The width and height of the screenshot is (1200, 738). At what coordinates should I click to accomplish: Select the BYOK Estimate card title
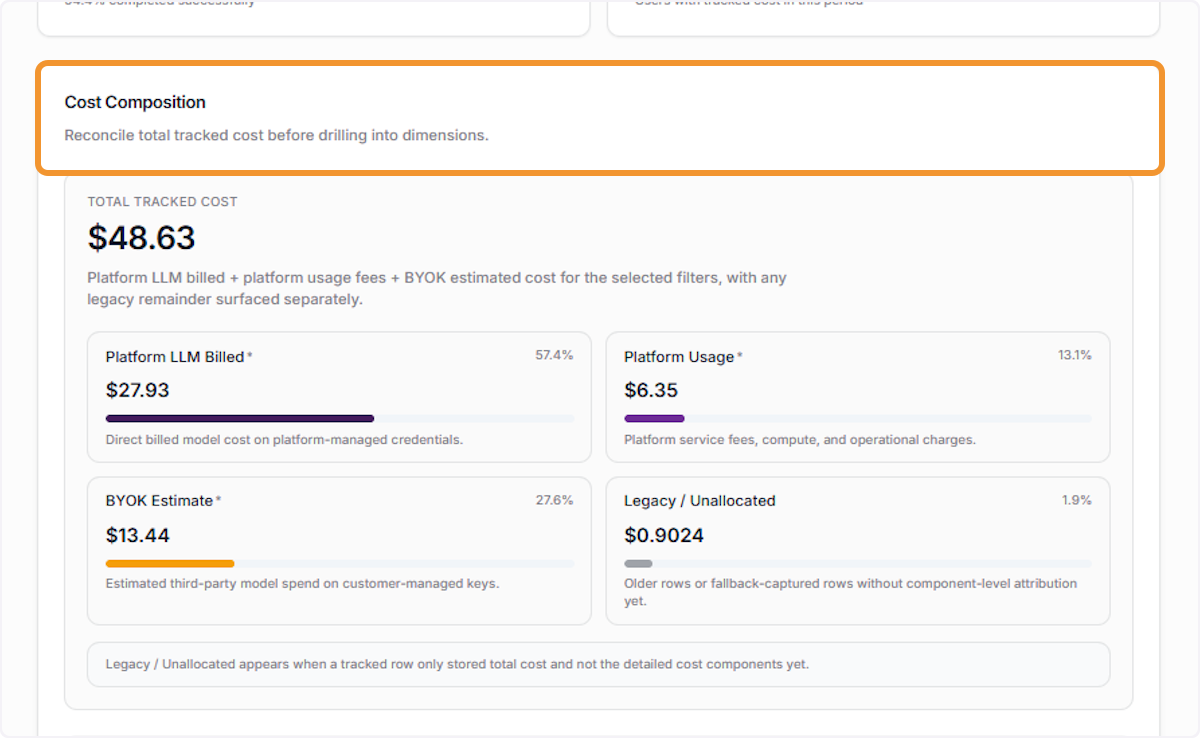[160, 501]
